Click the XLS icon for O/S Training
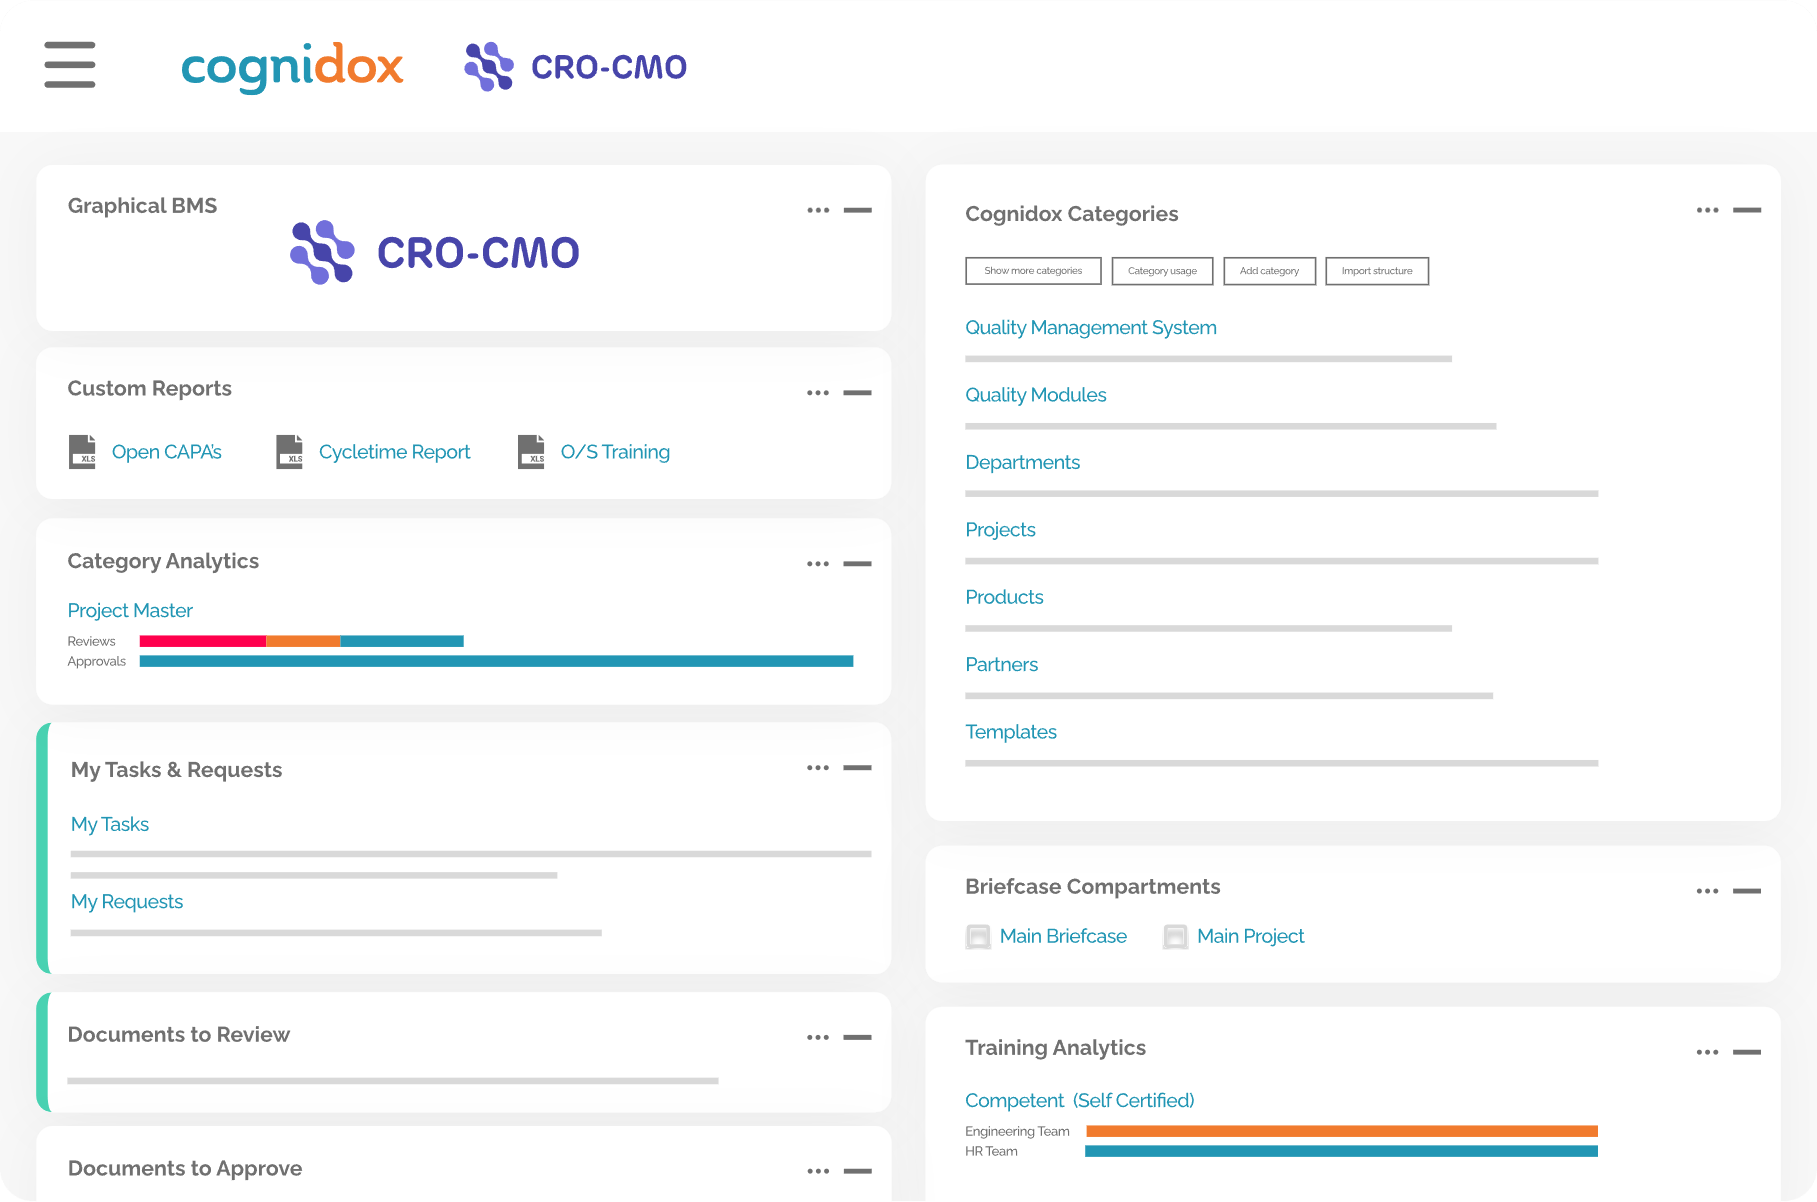 point(532,452)
